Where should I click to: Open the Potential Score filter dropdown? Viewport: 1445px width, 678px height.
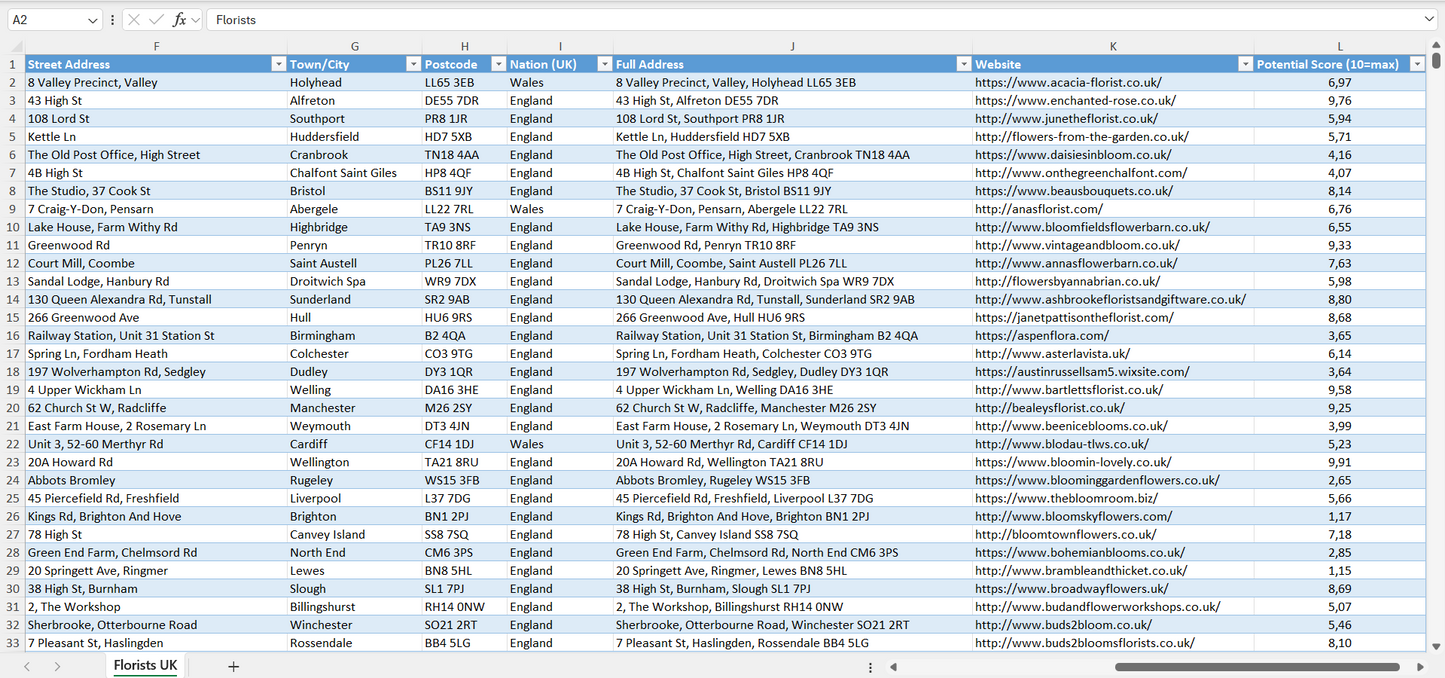point(1417,63)
